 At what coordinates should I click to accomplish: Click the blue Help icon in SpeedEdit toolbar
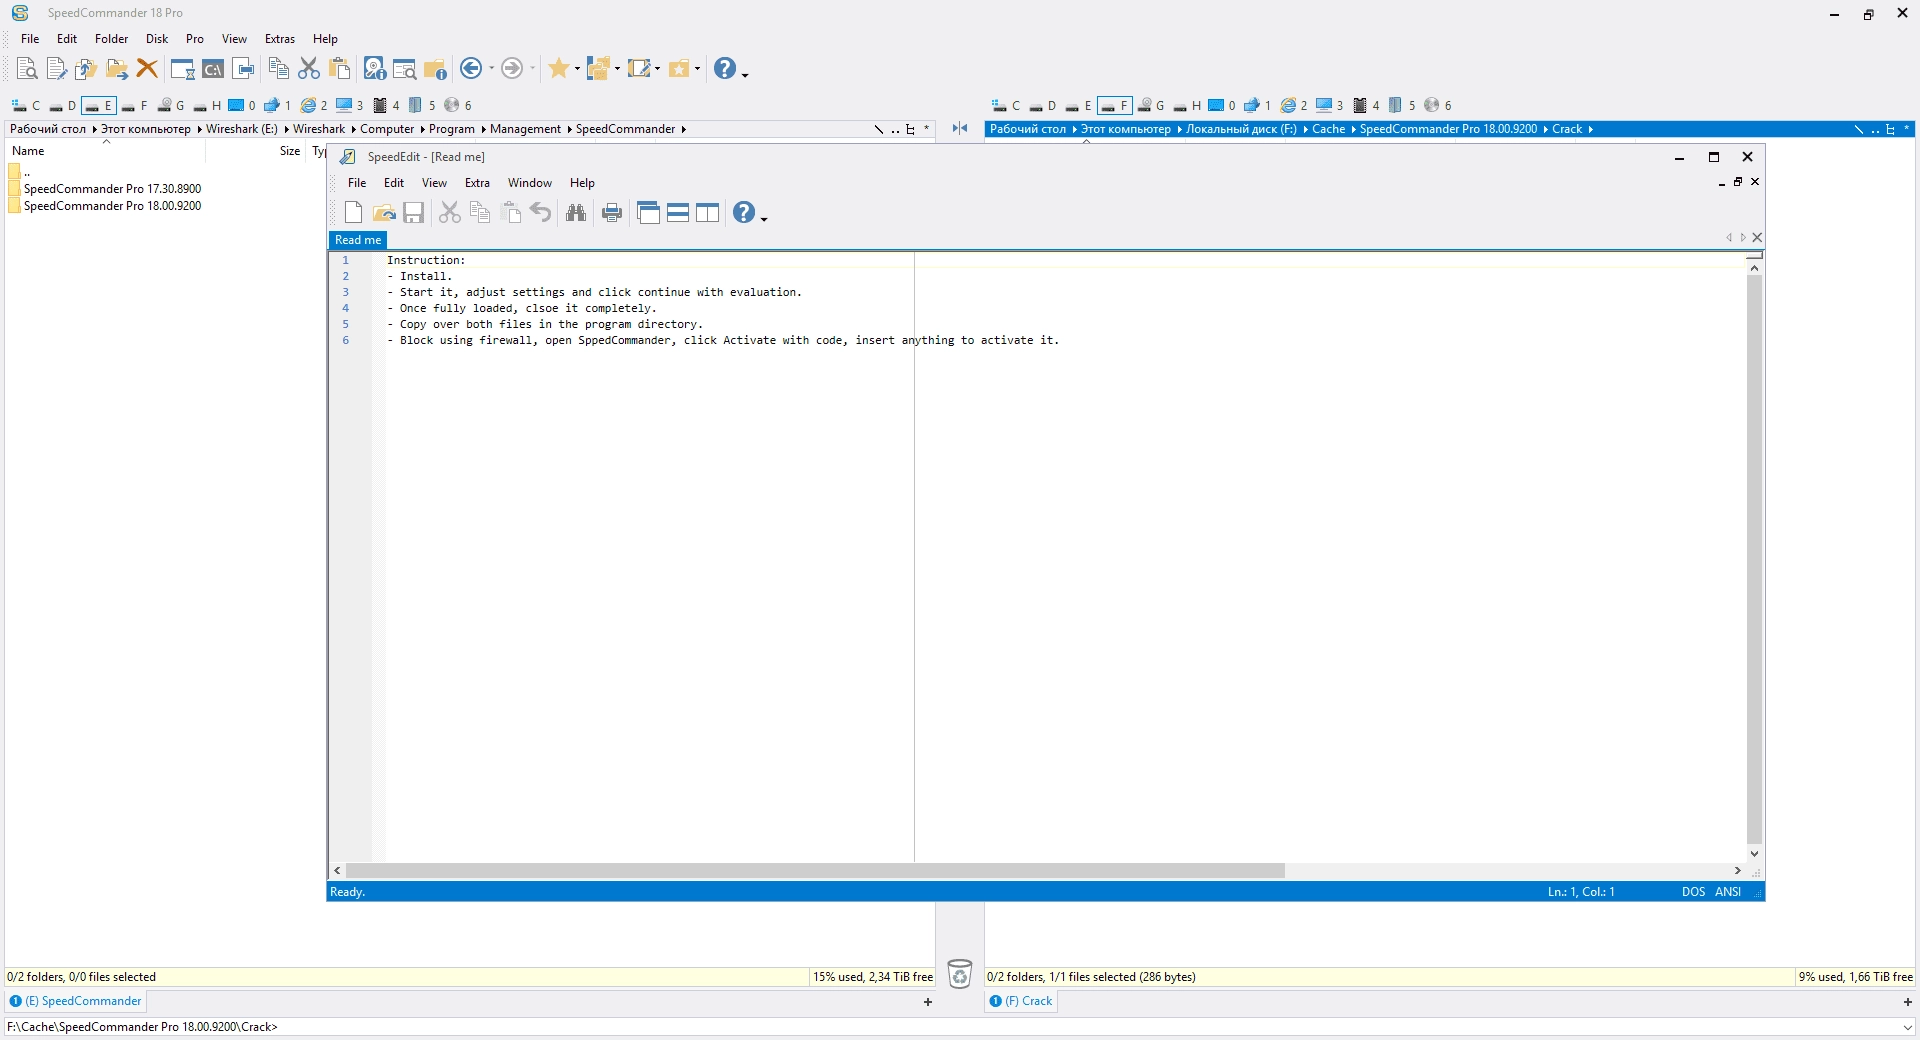[744, 212]
